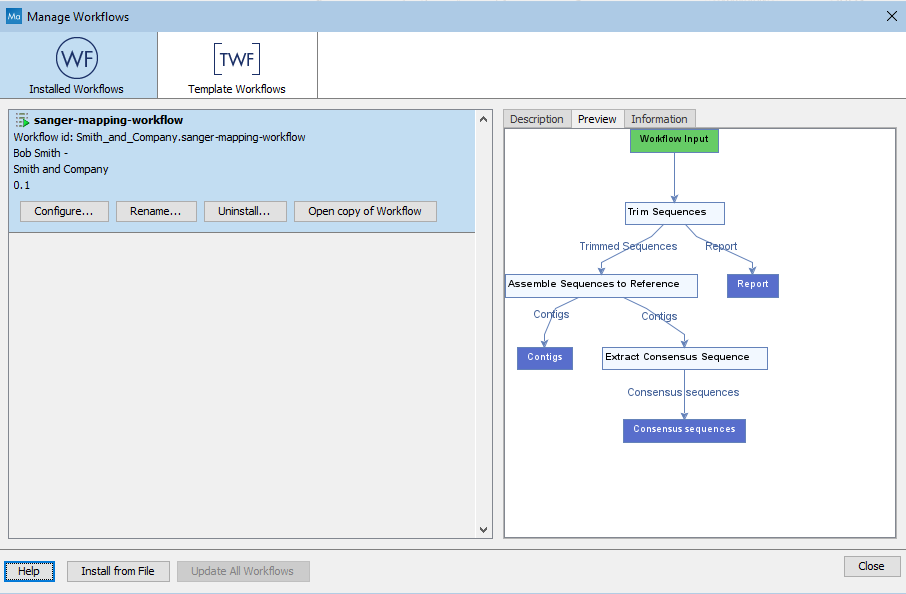
Task: Open the Information tab
Action: pyautogui.click(x=660, y=118)
